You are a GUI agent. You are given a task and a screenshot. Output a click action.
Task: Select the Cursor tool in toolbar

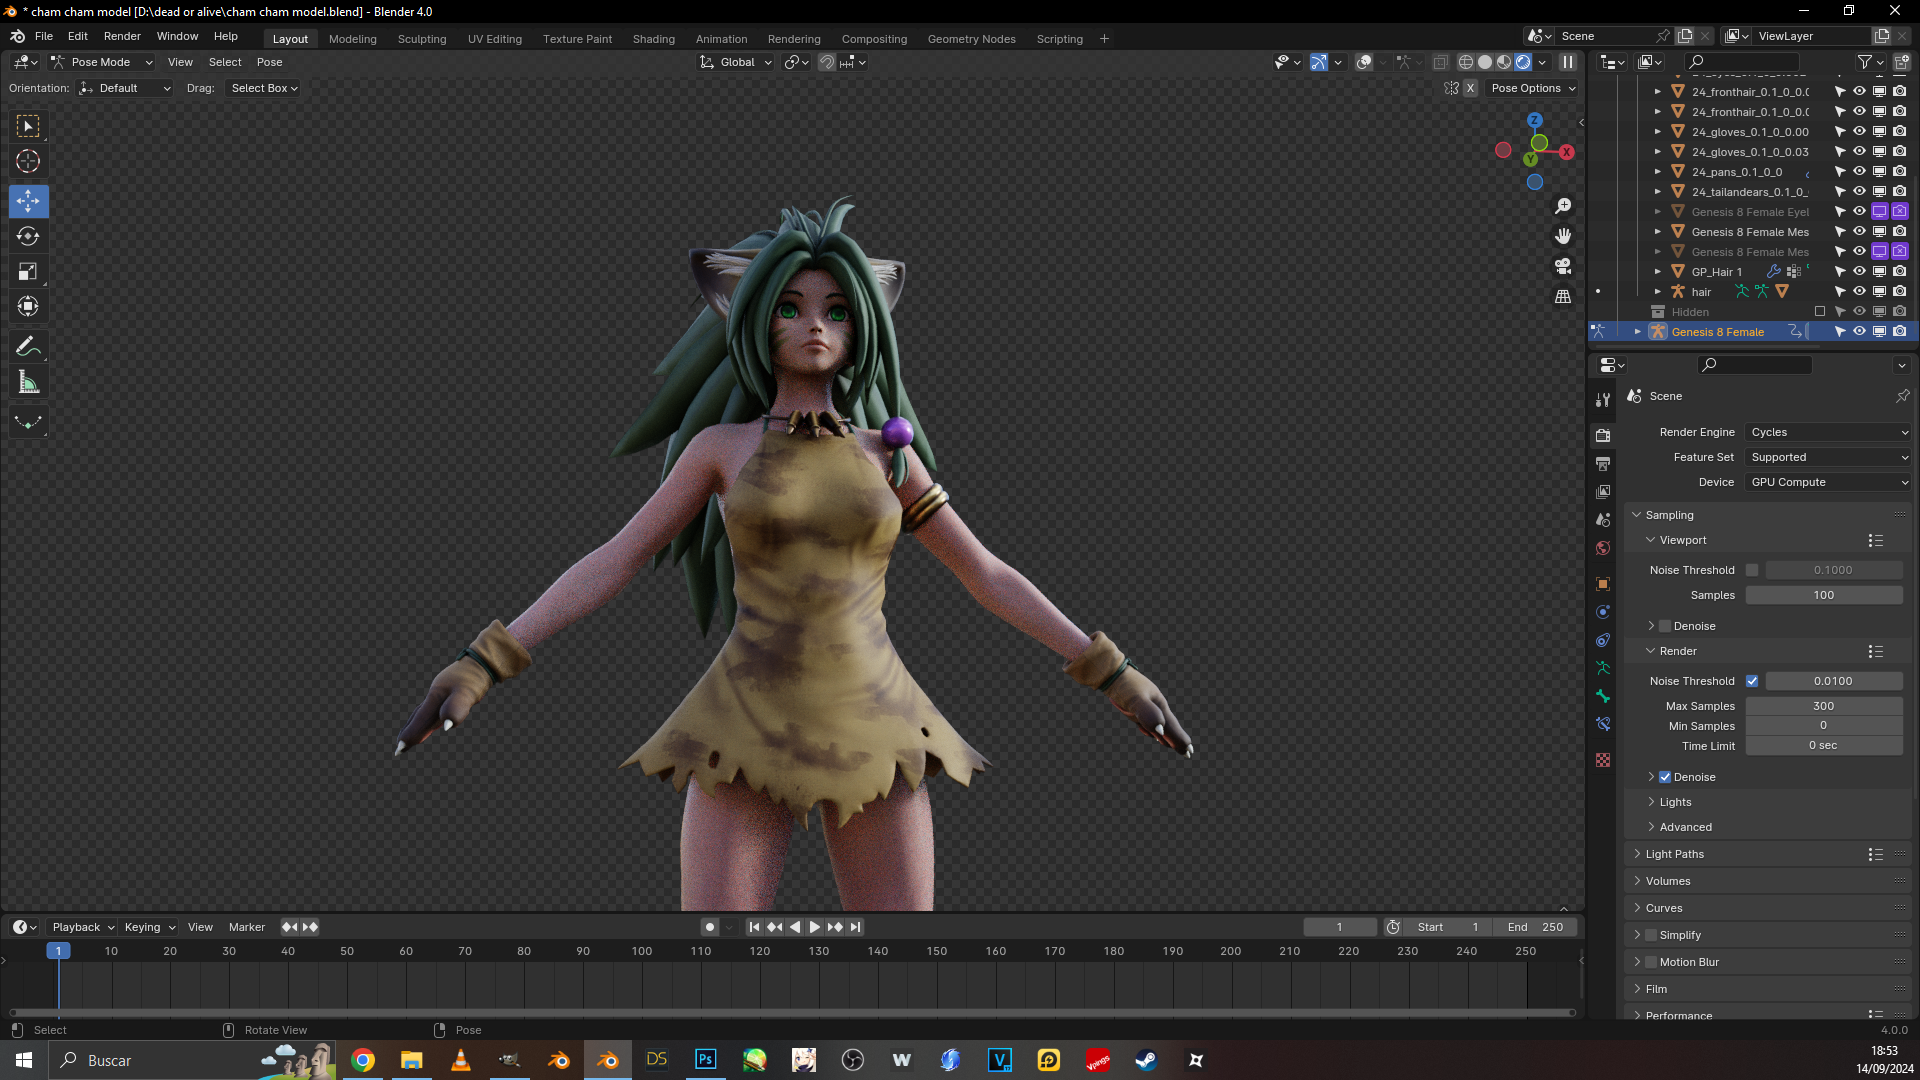(x=28, y=161)
